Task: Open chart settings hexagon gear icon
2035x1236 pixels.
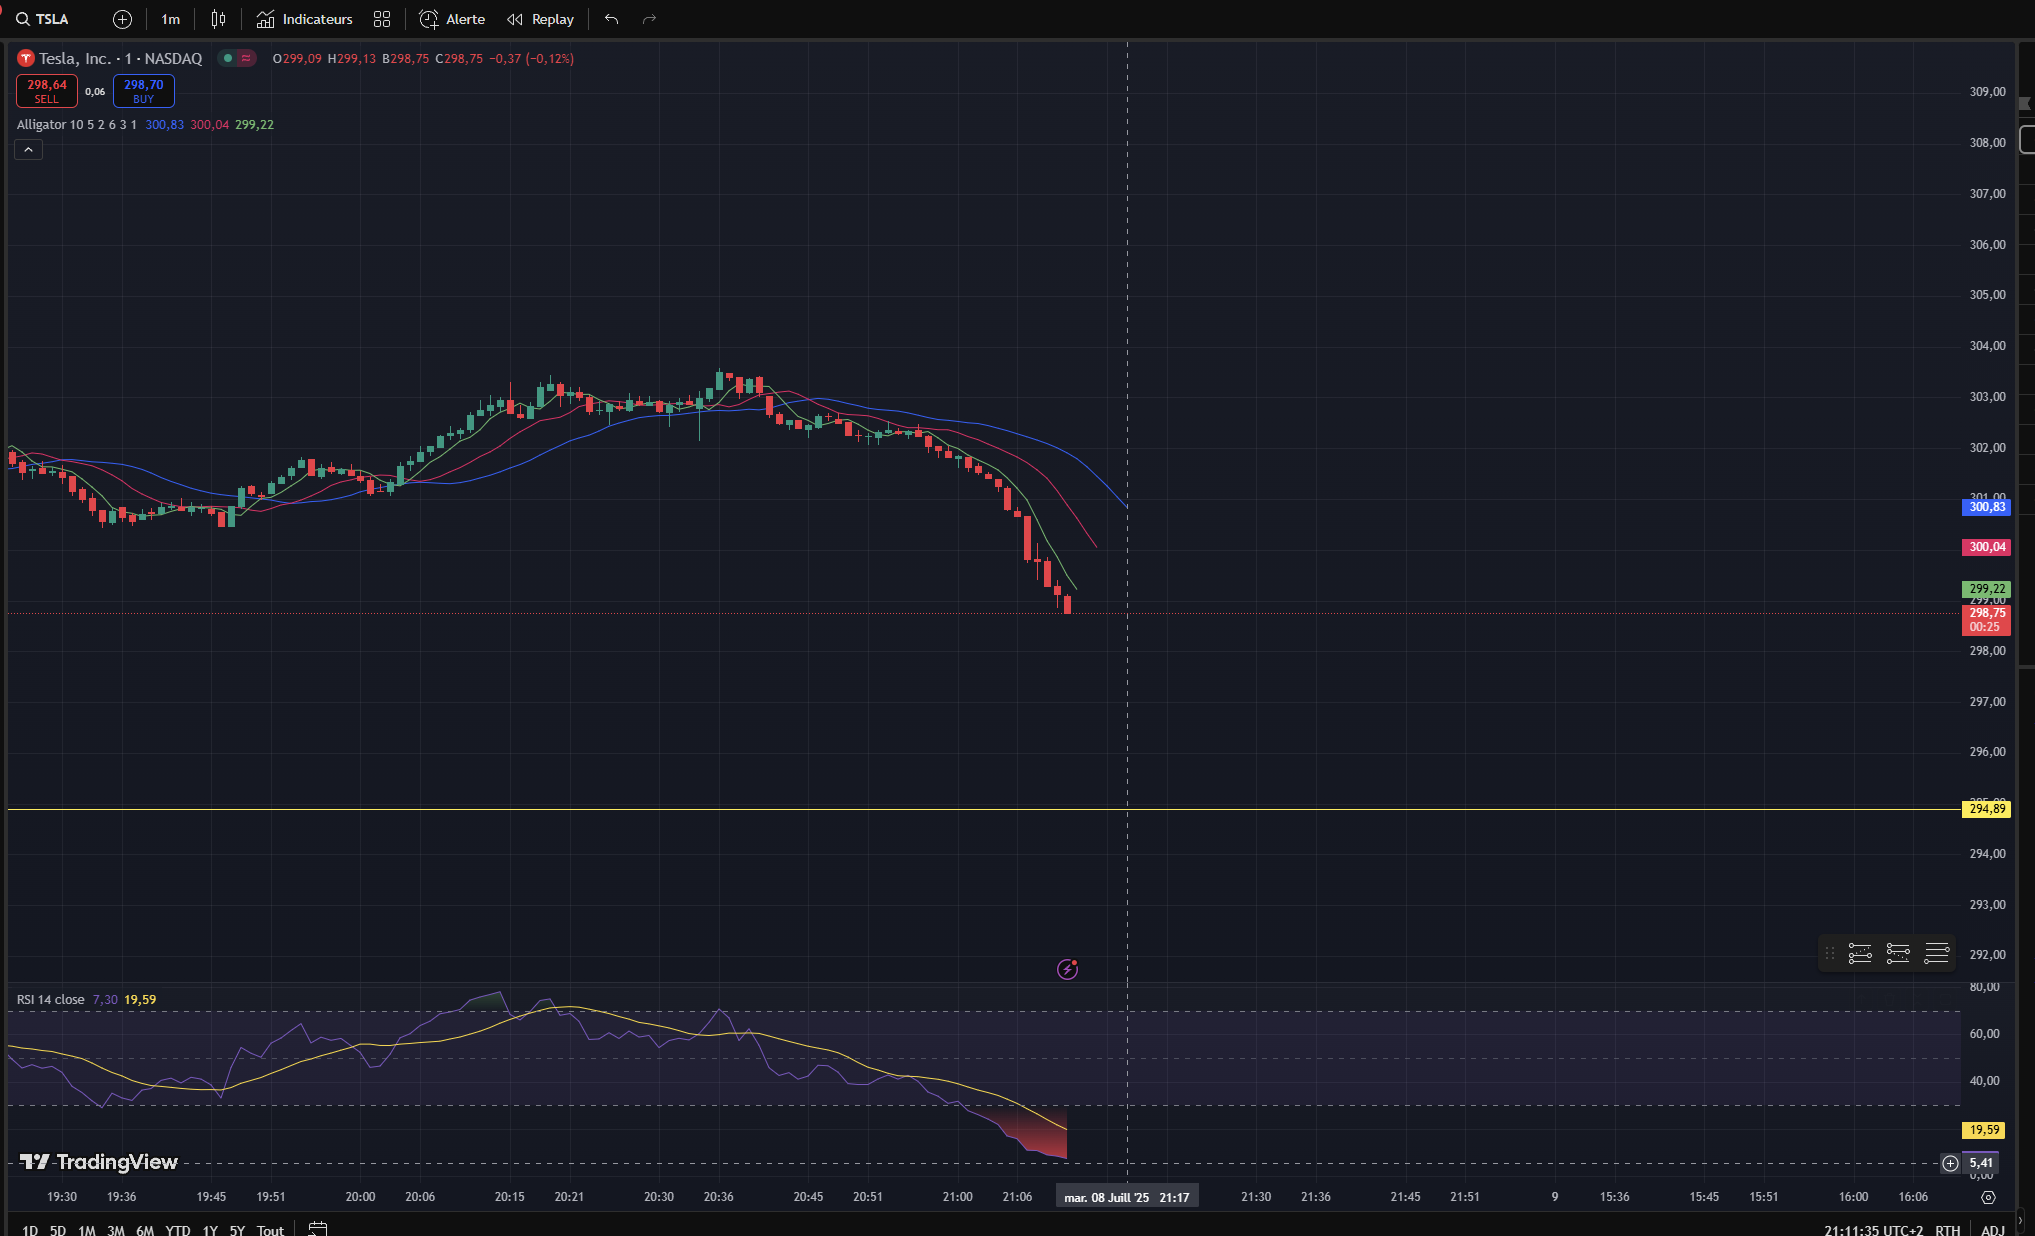Action: click(x=1988, y=1197)
